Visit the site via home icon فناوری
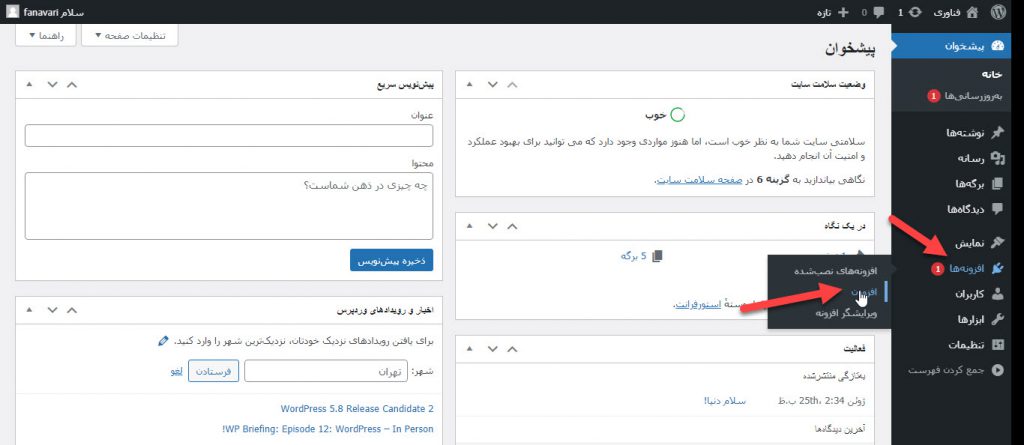The image size is (1024, 445). tap(956, 12)
